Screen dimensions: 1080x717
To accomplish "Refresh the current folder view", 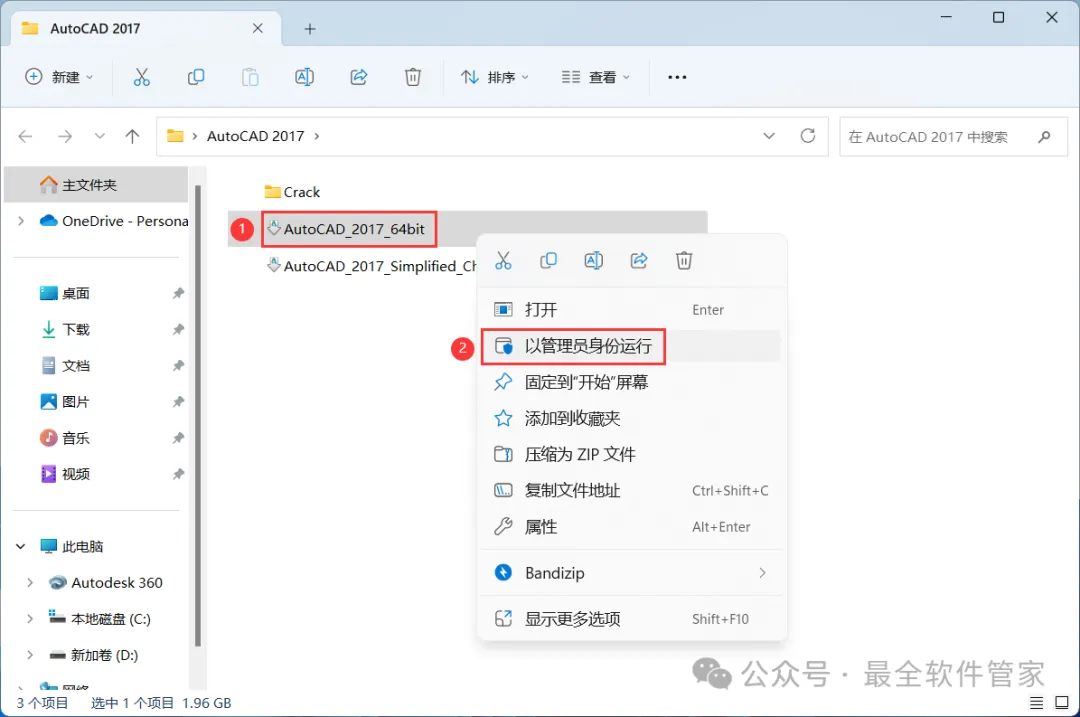I will tap(808, 136).
